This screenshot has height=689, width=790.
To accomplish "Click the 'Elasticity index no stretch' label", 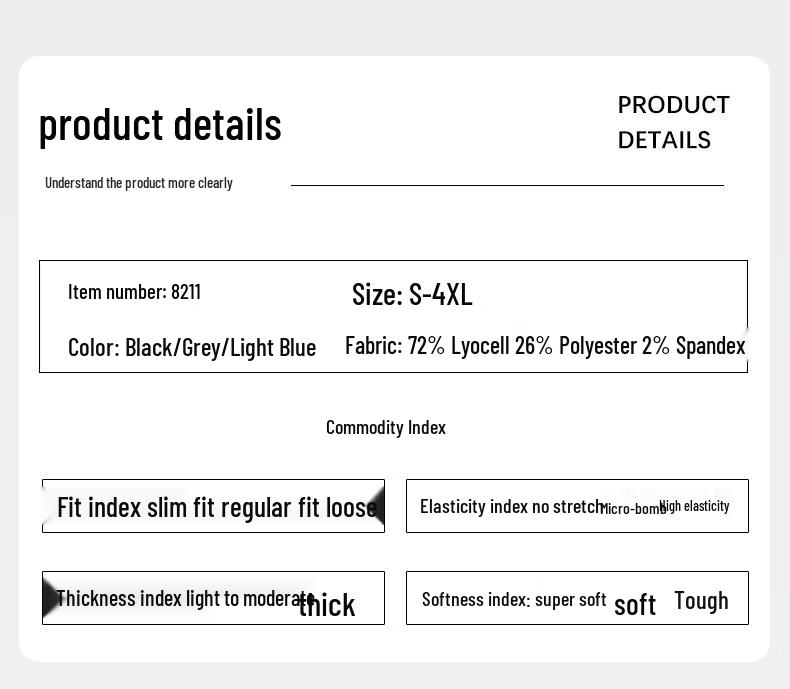I will [510, 506].
